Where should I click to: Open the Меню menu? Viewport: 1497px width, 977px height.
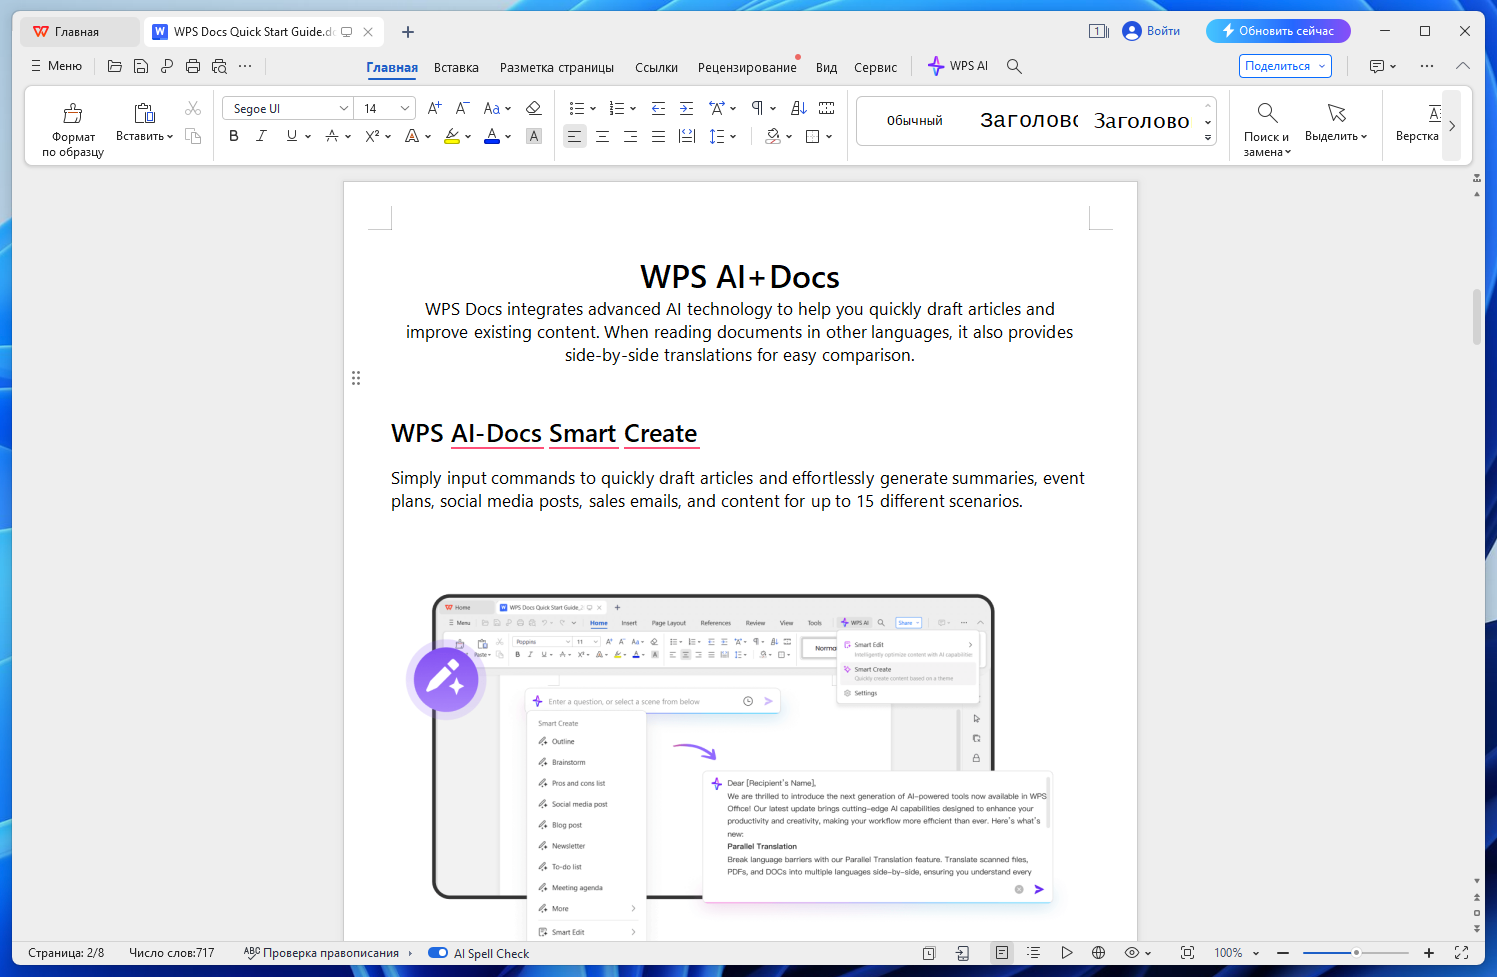[57, 66]
